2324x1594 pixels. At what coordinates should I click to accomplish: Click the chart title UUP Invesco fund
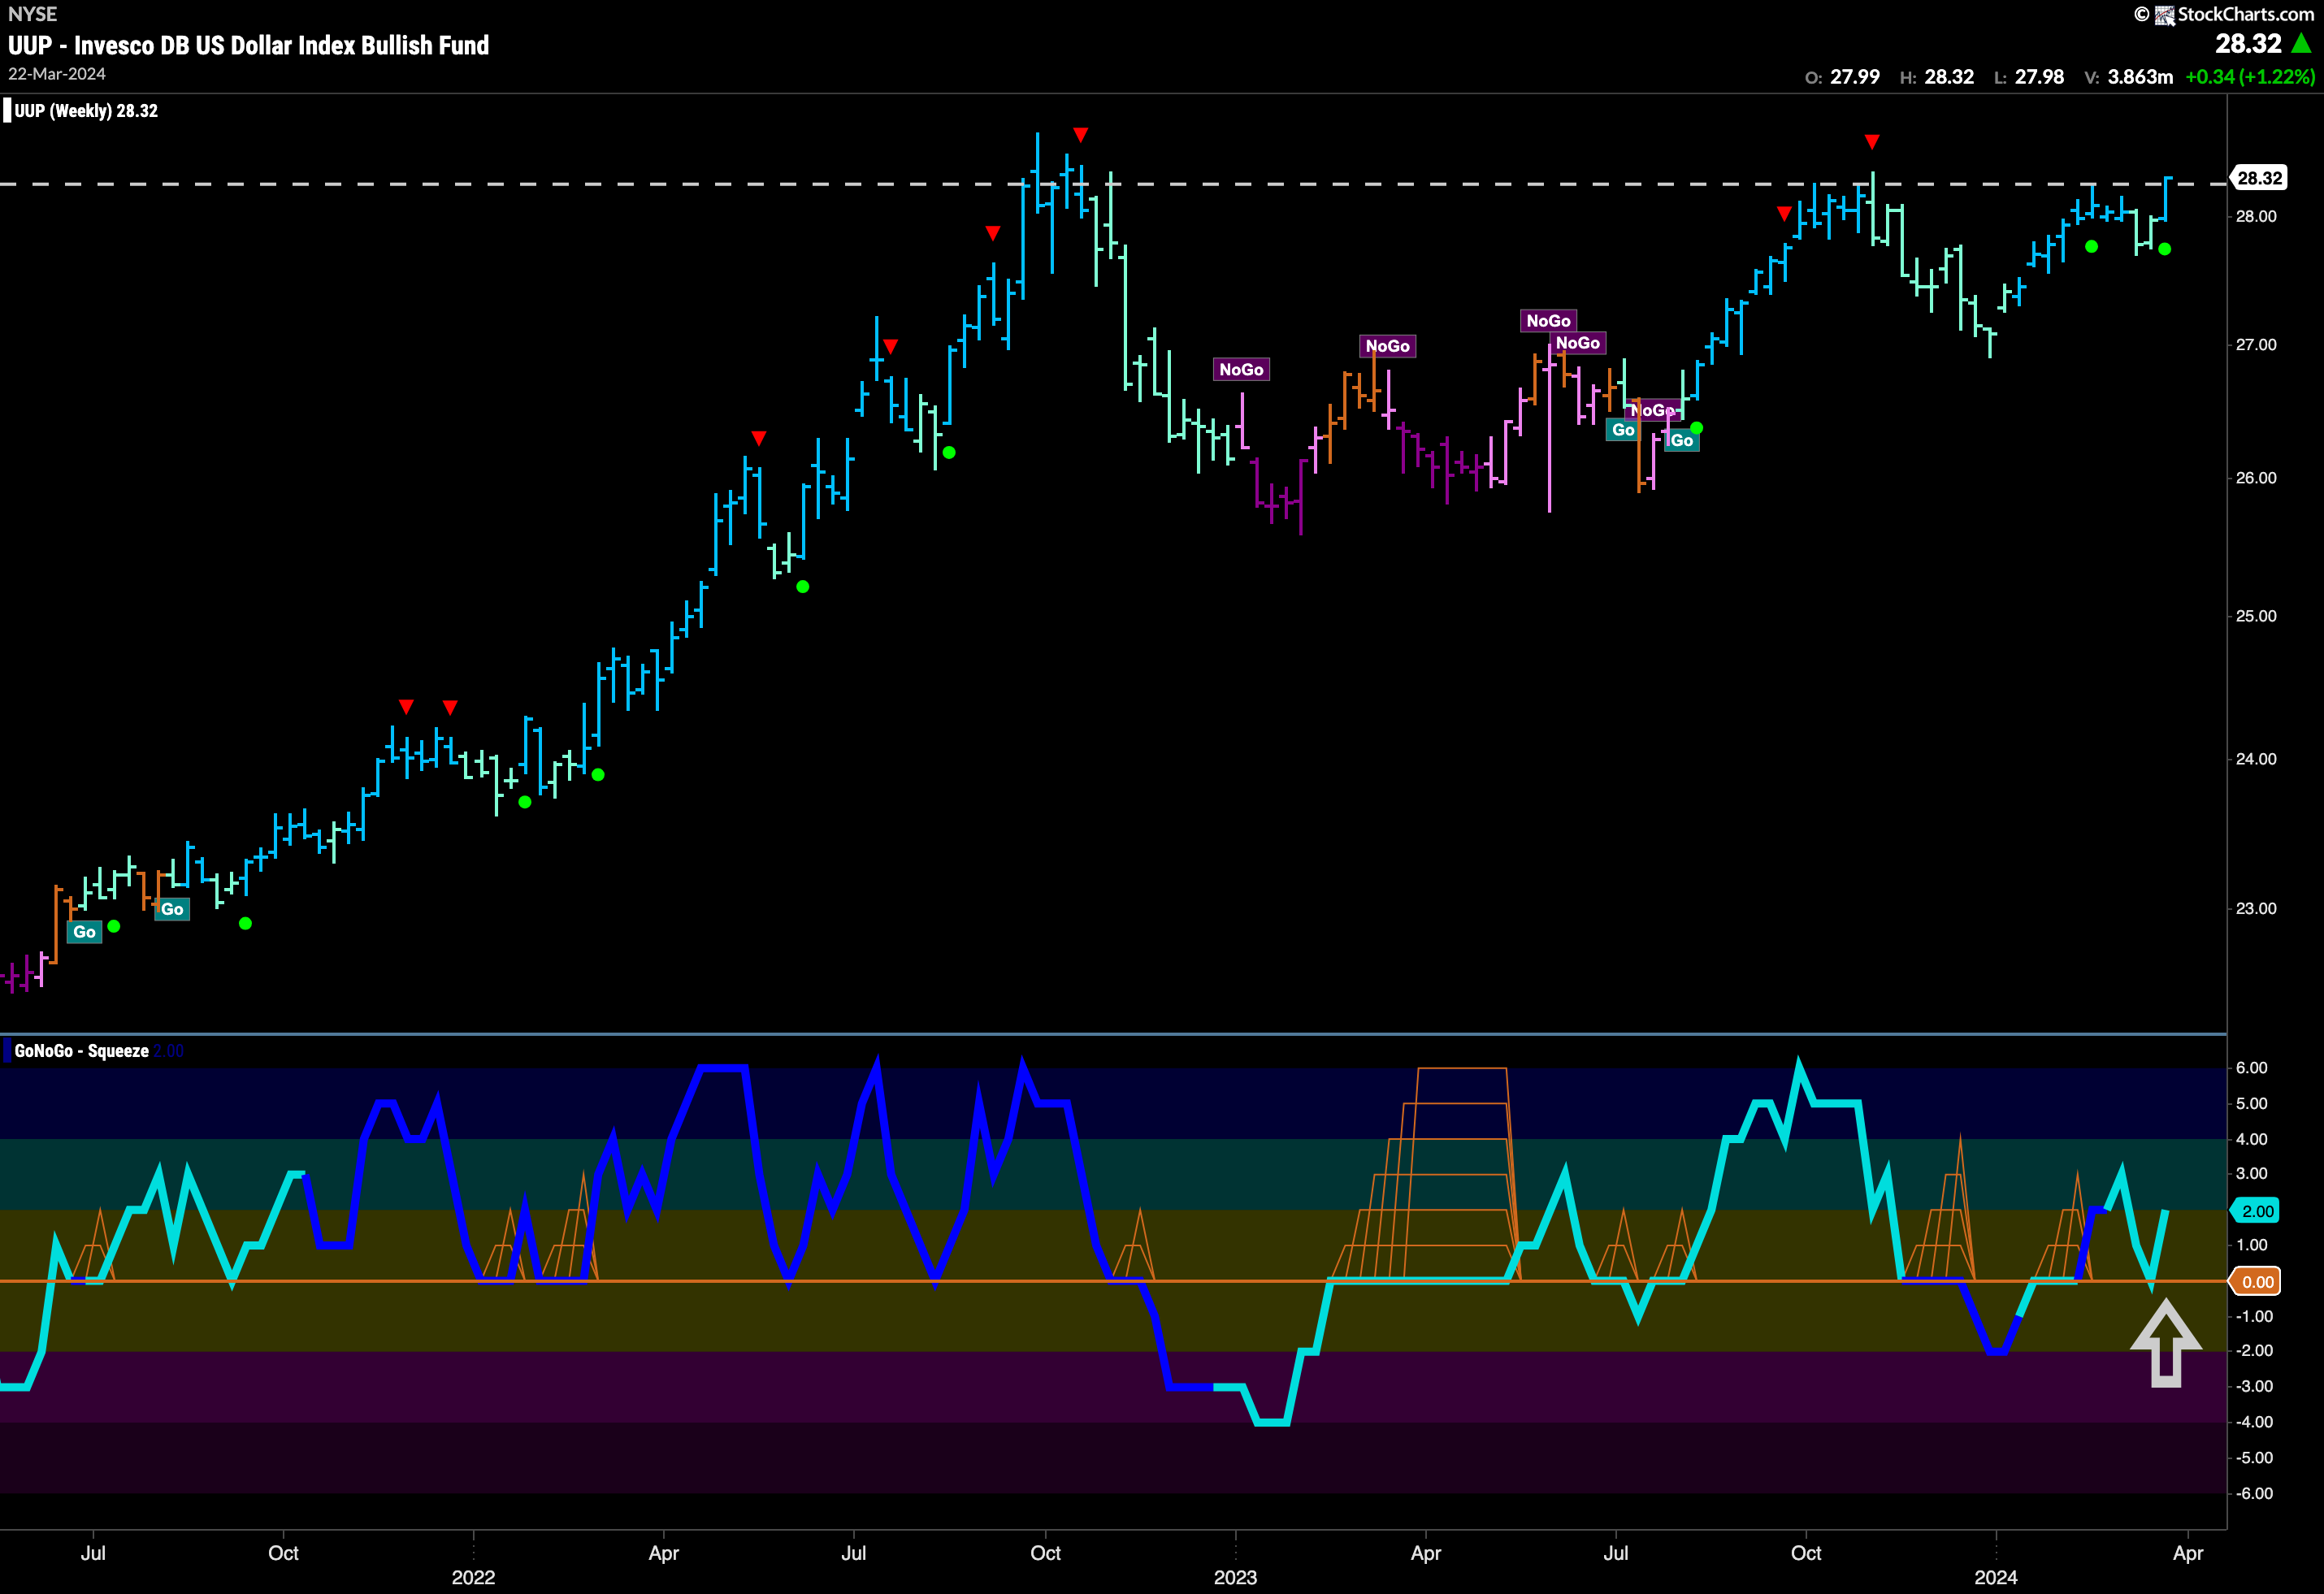(x=249, y=45)
